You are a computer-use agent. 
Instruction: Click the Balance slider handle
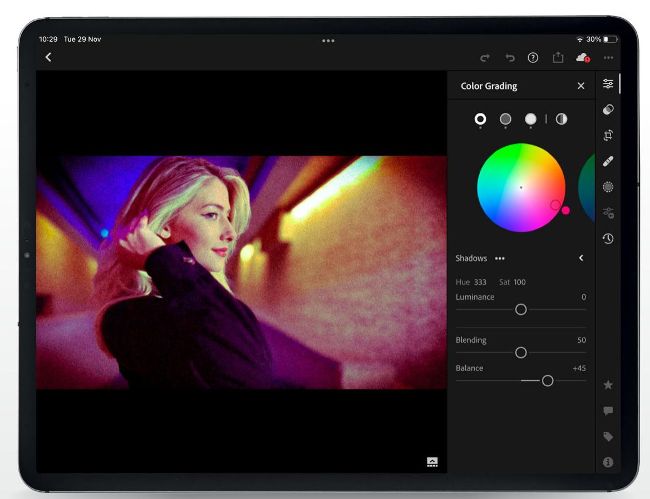point(548,381)
